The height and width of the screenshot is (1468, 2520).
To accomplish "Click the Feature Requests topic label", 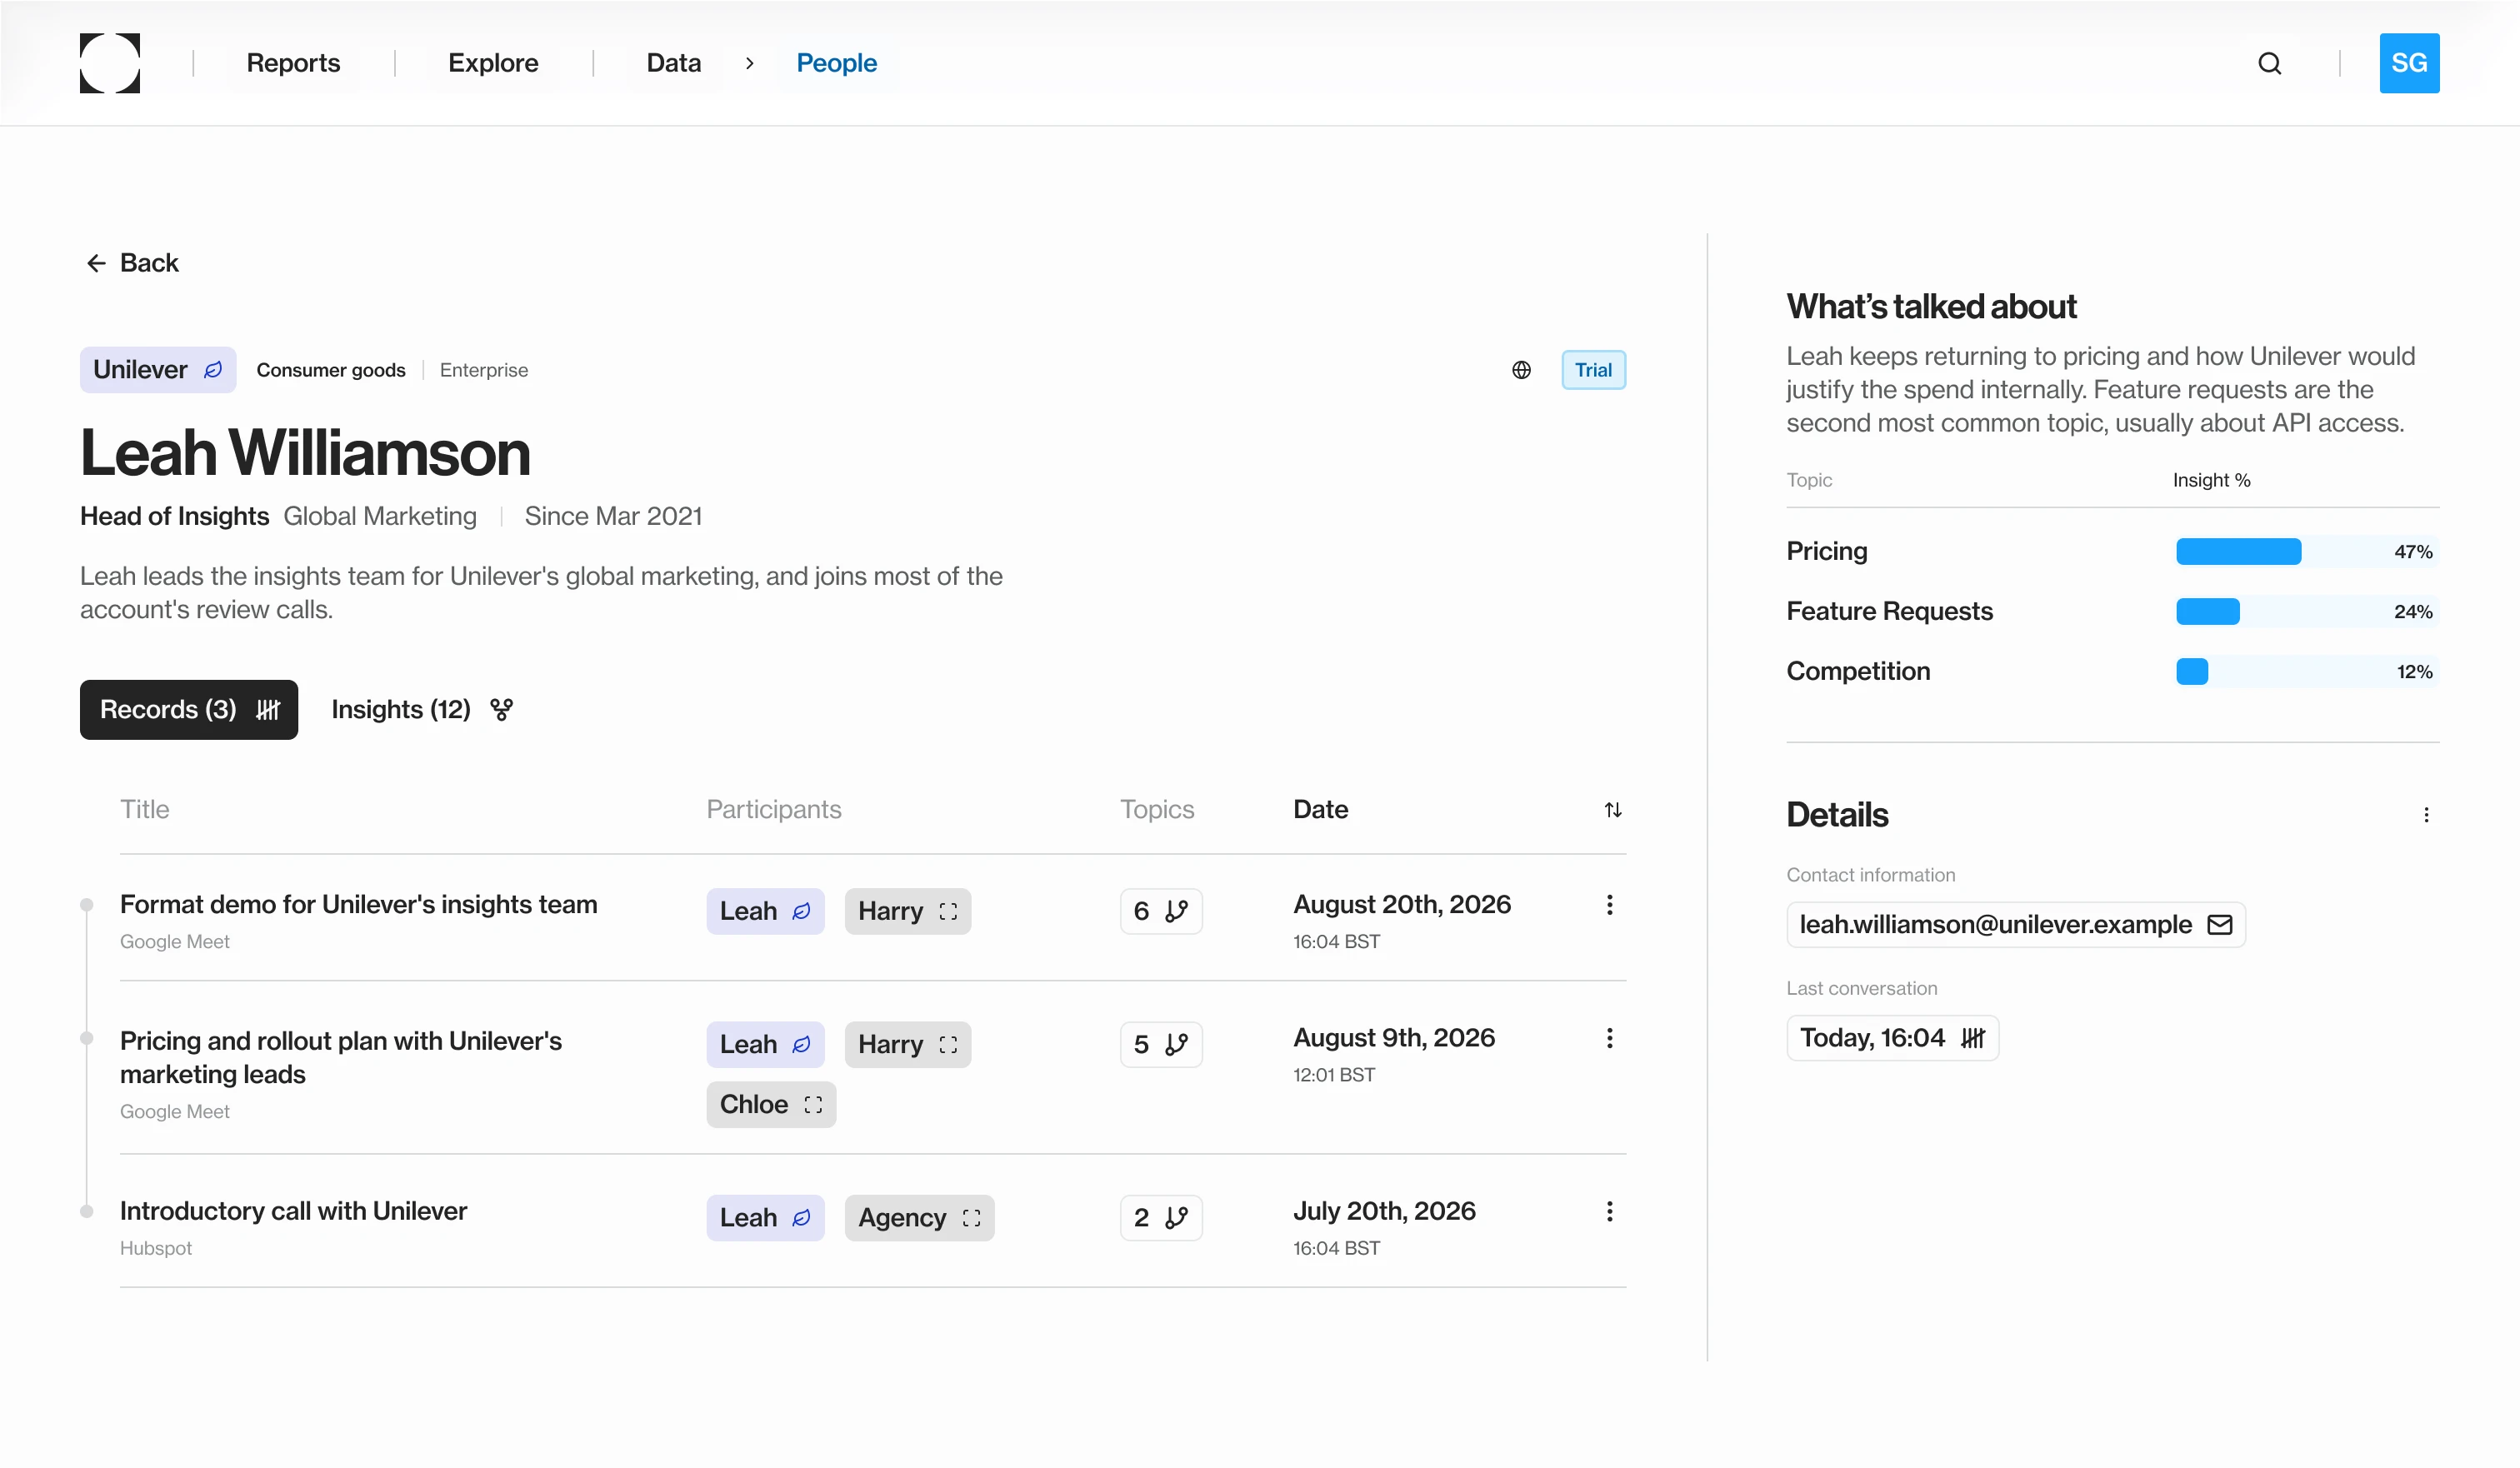I will point(1889,612).
